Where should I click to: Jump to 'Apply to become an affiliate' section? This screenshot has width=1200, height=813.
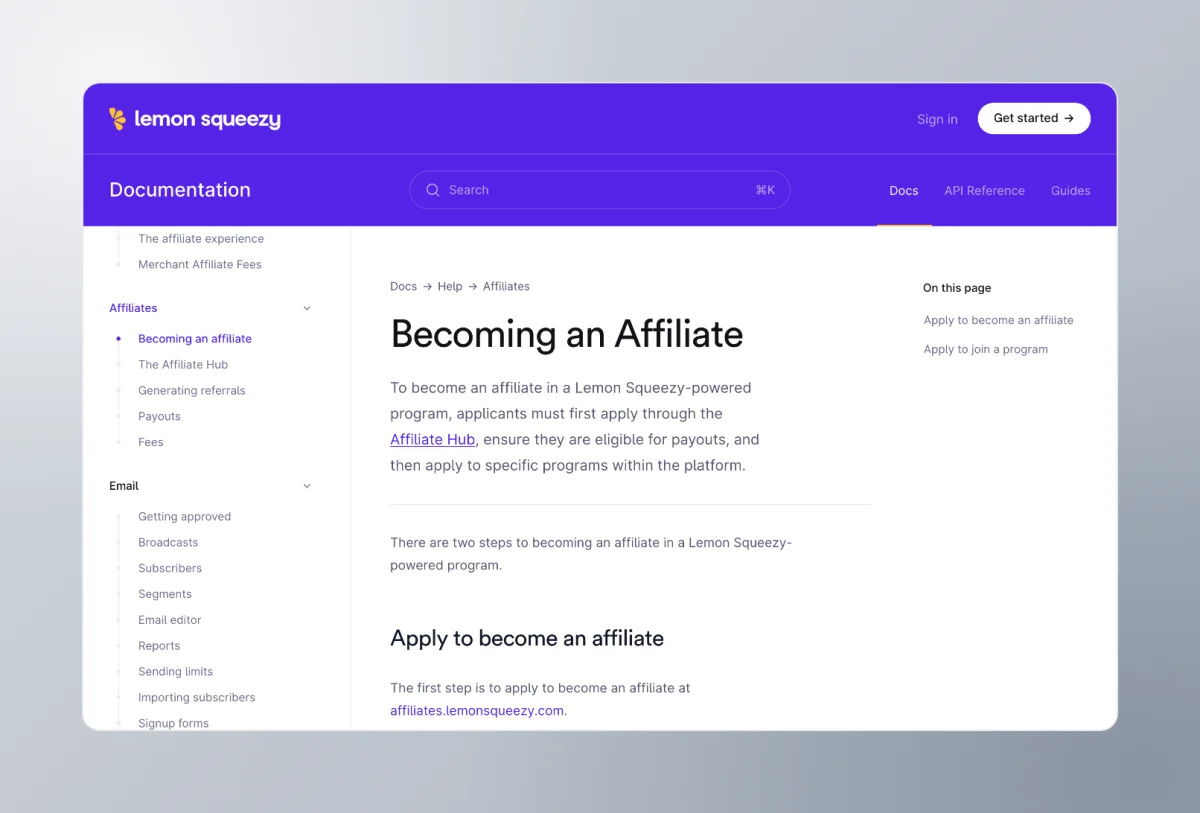[x=998, y=320]
